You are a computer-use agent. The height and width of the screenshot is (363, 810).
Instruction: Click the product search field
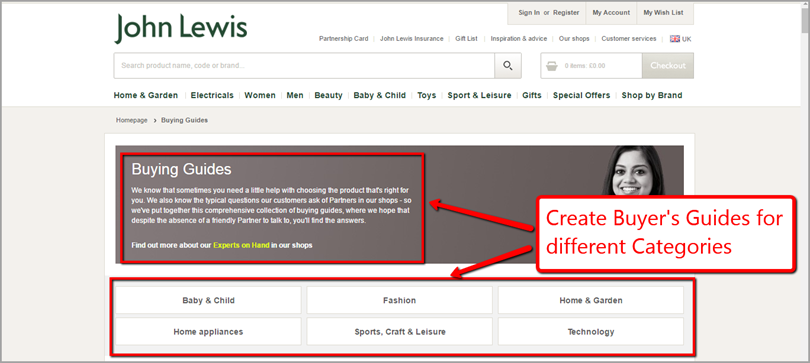point(304,66)
